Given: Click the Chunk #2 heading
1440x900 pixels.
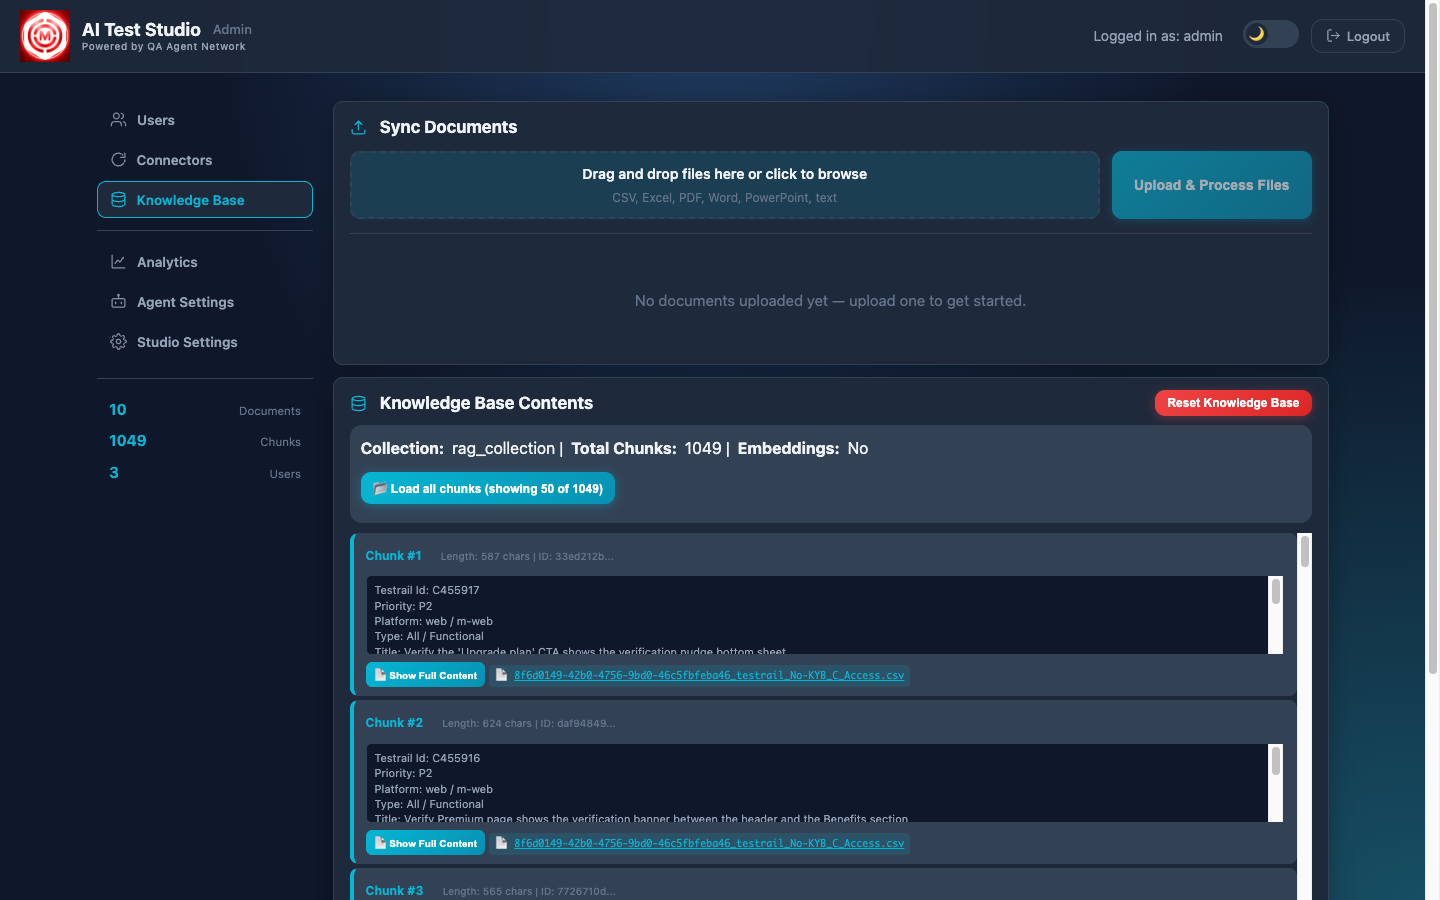Looking at the screenshot, I should [394, 722].
